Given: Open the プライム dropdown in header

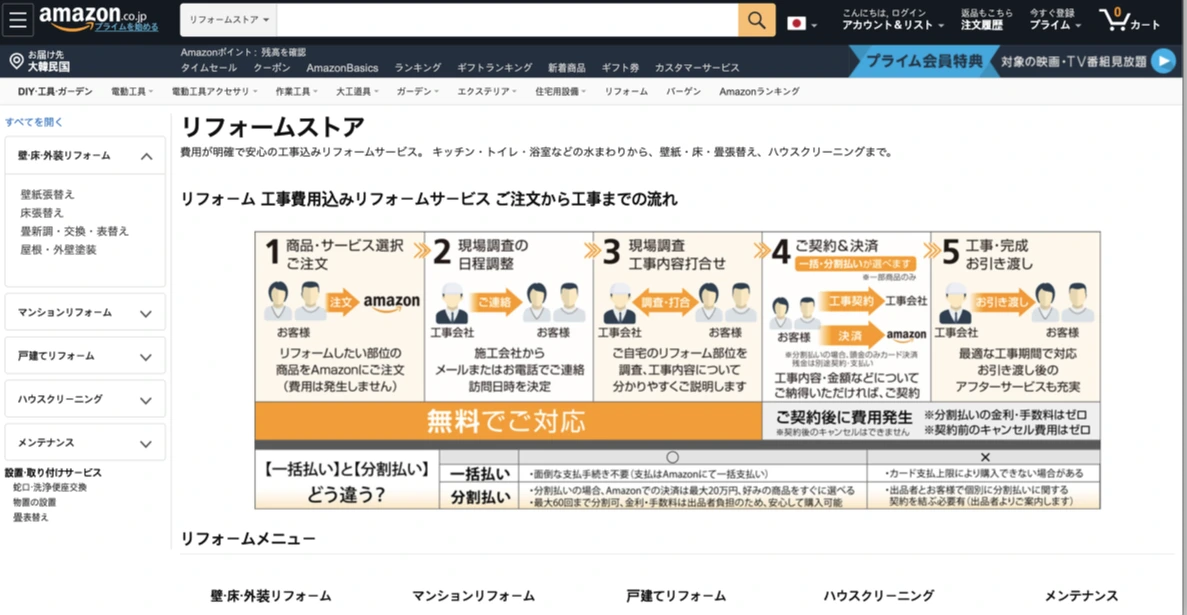Looking at the screenshot, I should click(1055, 25).
